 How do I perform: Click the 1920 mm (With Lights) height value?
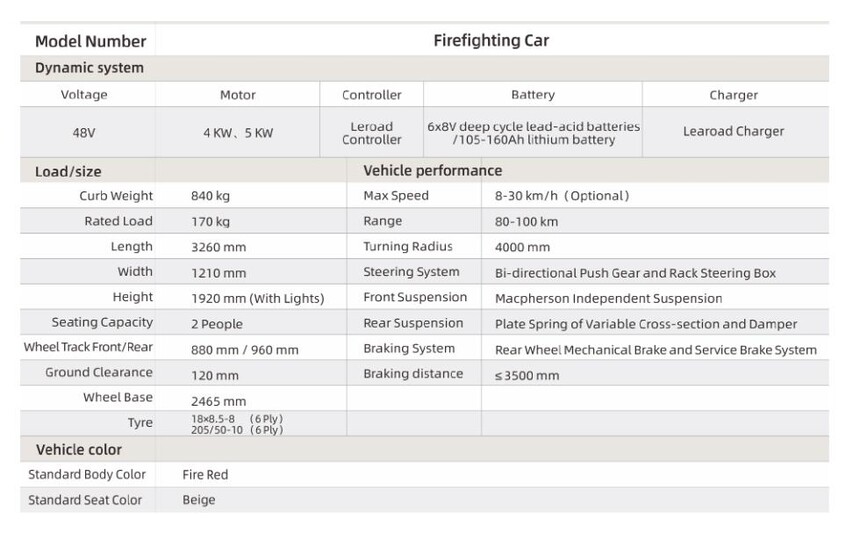[x=258, y=298]
